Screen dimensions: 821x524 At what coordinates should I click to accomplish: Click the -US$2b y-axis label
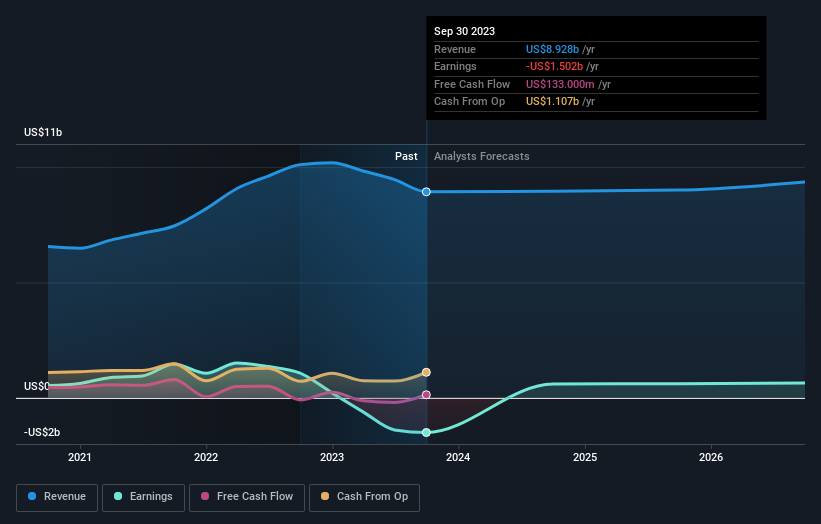[42, 432]
